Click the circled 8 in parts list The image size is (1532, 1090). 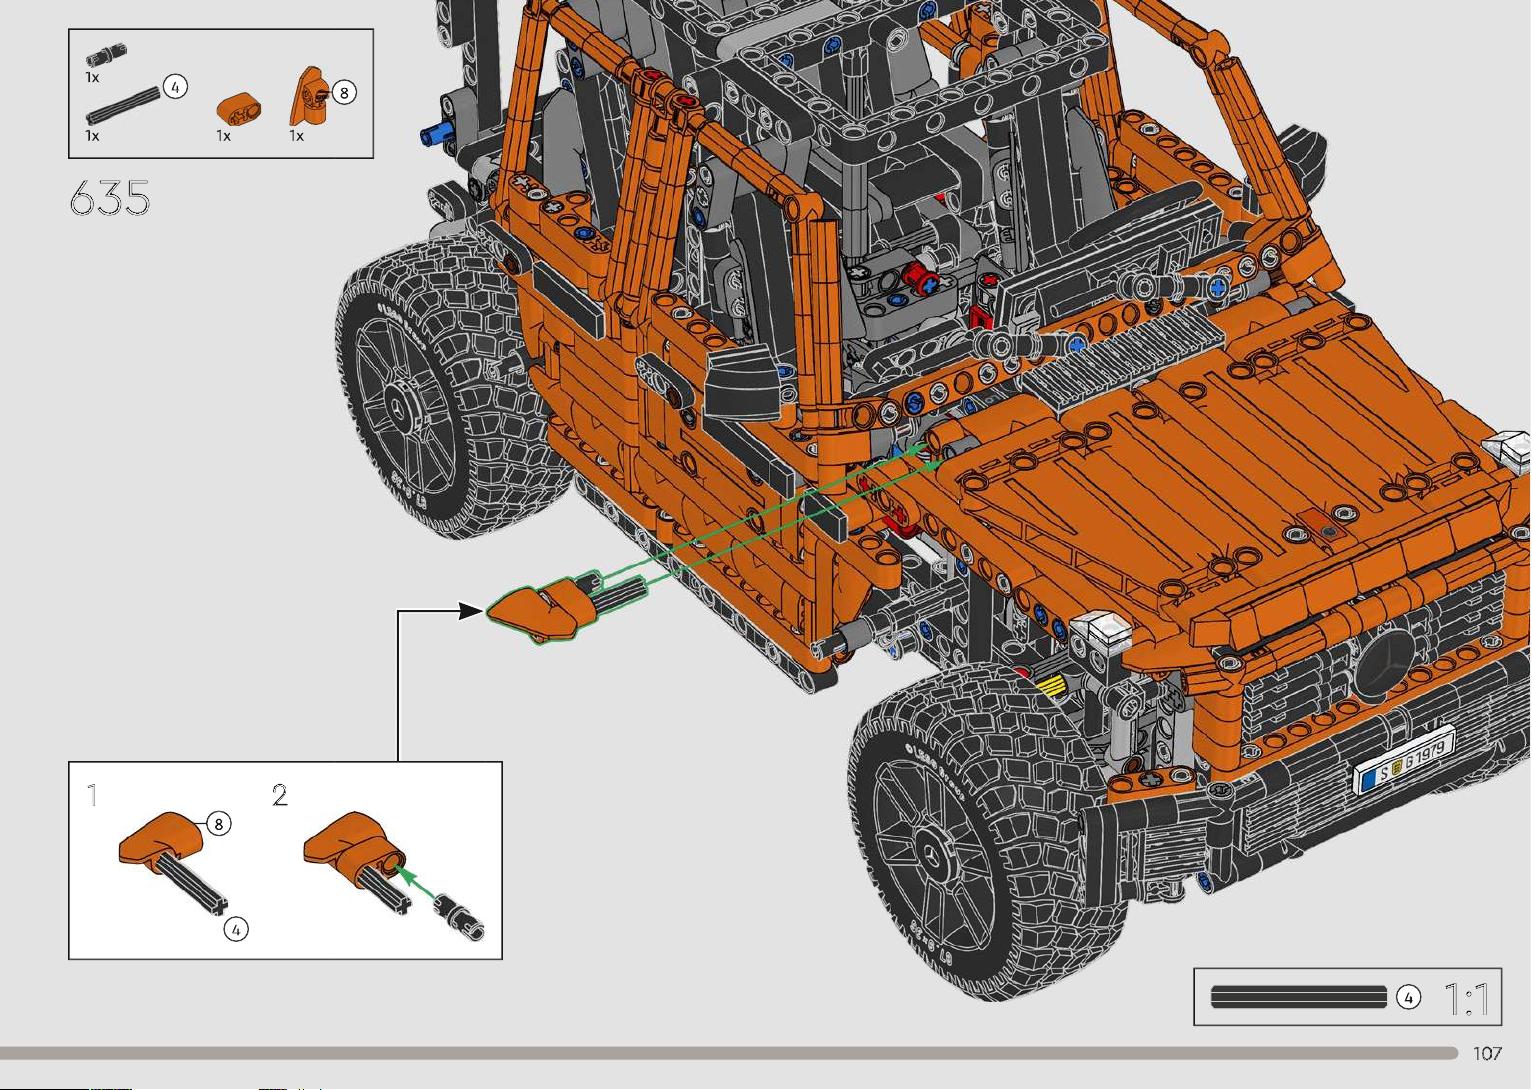pos(344,93)
